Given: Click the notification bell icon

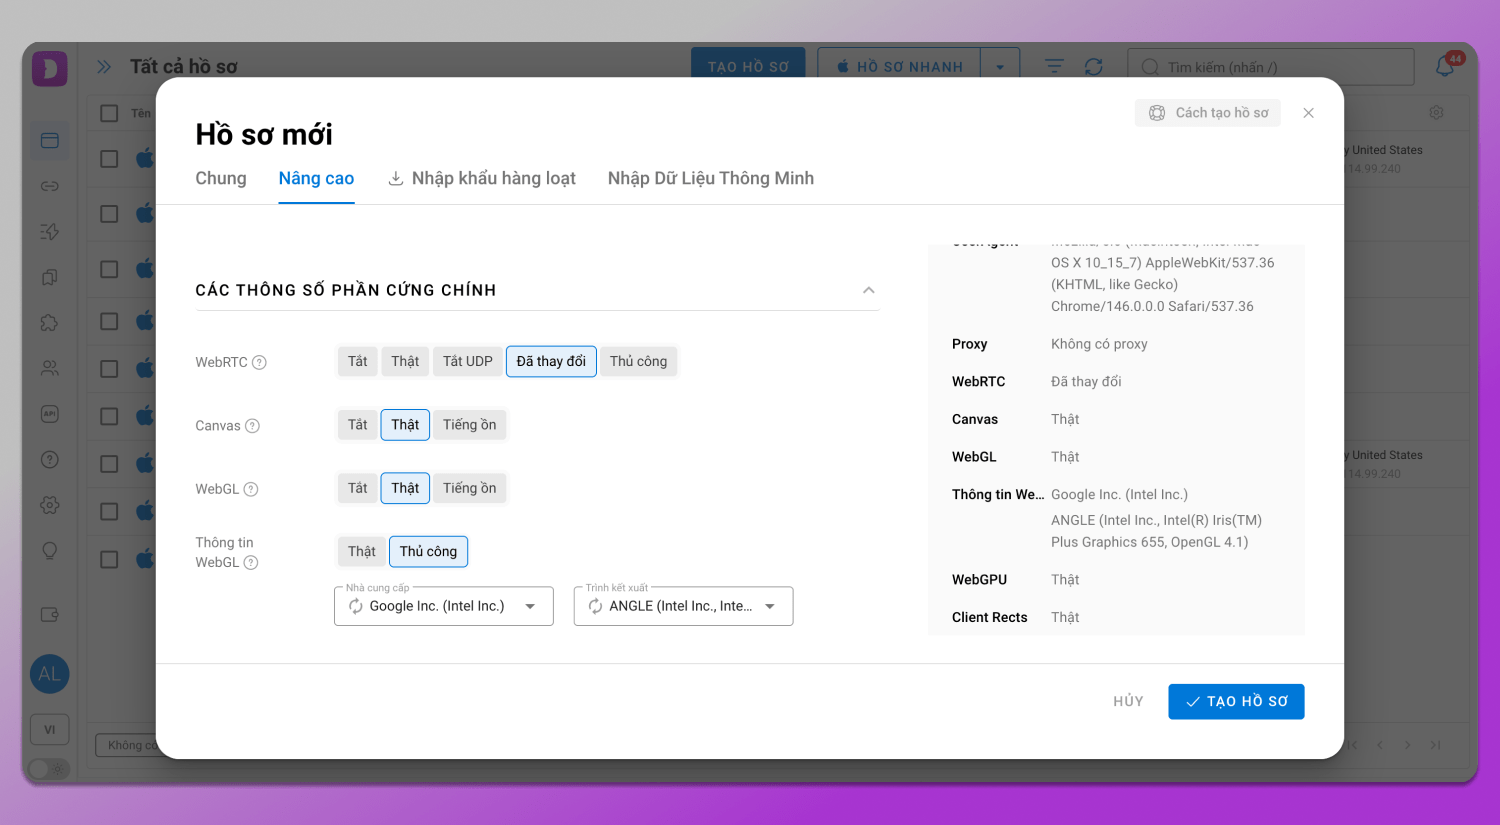Looking at the screenshot, I should click(1445, 66).
